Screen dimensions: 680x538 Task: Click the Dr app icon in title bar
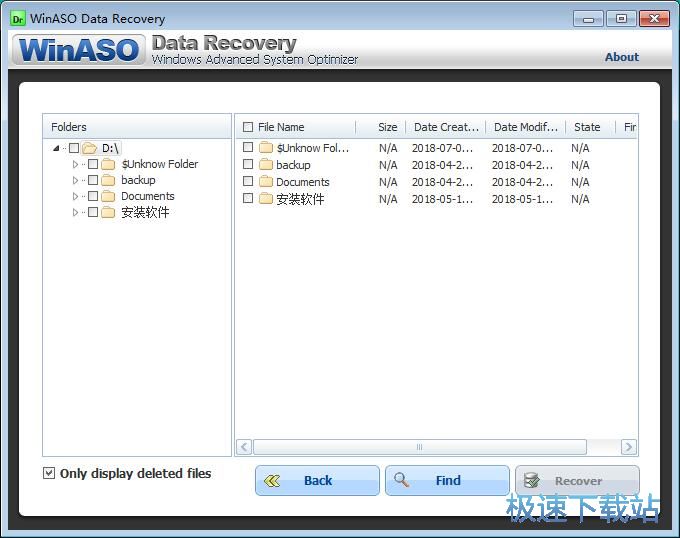pyautogui.click(x=18, y=19)
